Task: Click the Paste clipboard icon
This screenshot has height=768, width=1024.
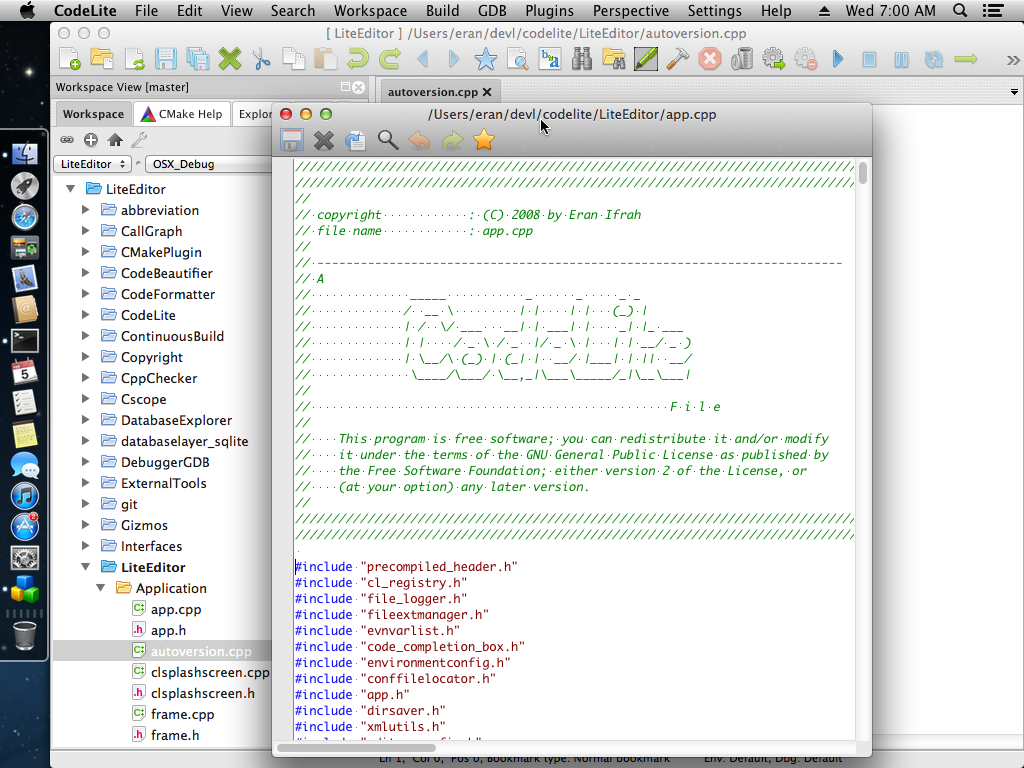Action: click(325, 59)
